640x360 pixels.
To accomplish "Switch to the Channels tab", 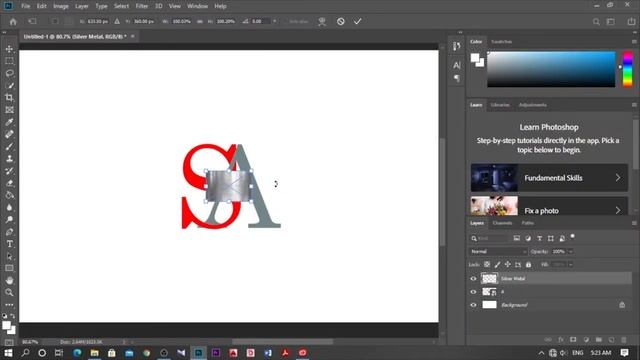I will tap(502, 223).
